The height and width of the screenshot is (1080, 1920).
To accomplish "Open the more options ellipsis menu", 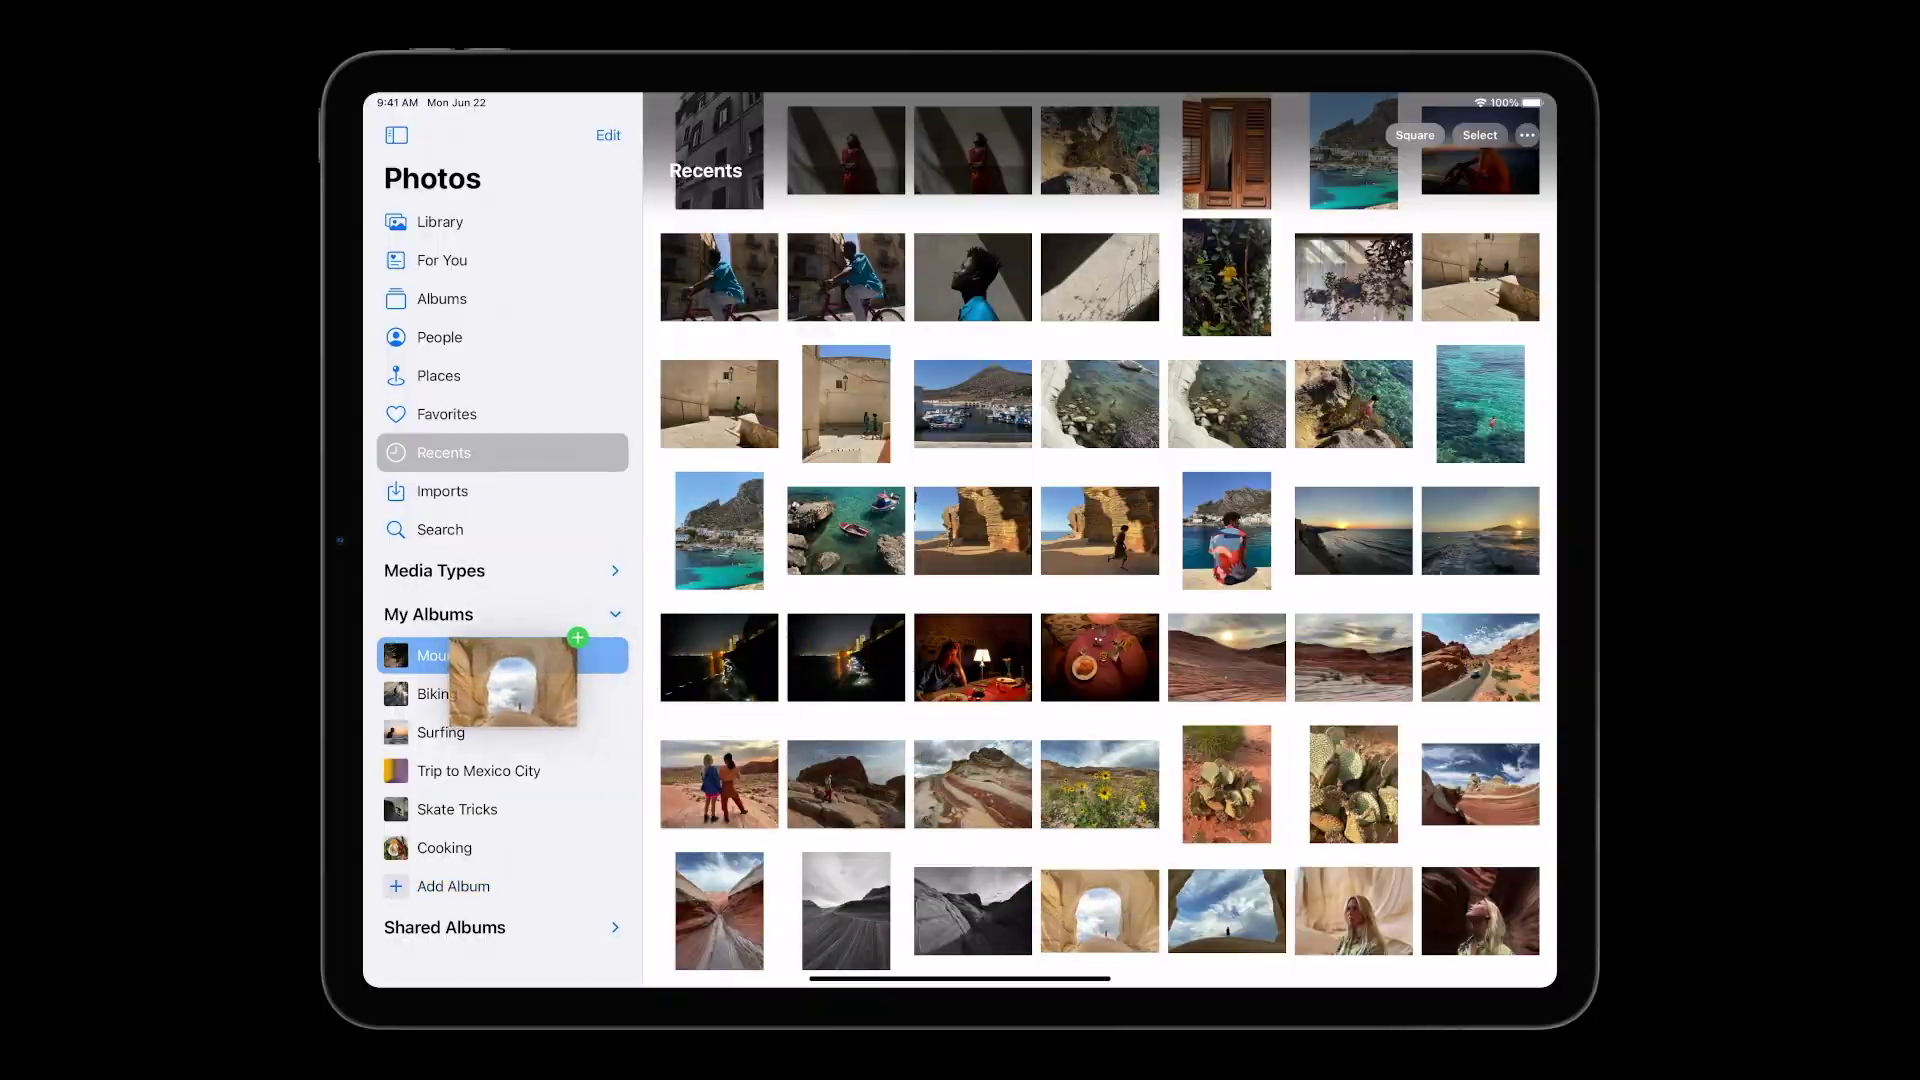I will point(1526,135).
